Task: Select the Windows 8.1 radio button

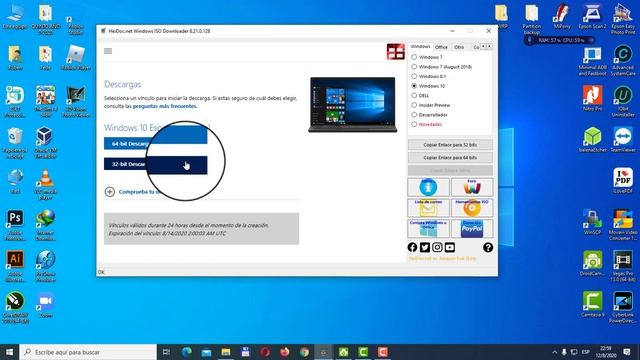Action: point(414,76)
